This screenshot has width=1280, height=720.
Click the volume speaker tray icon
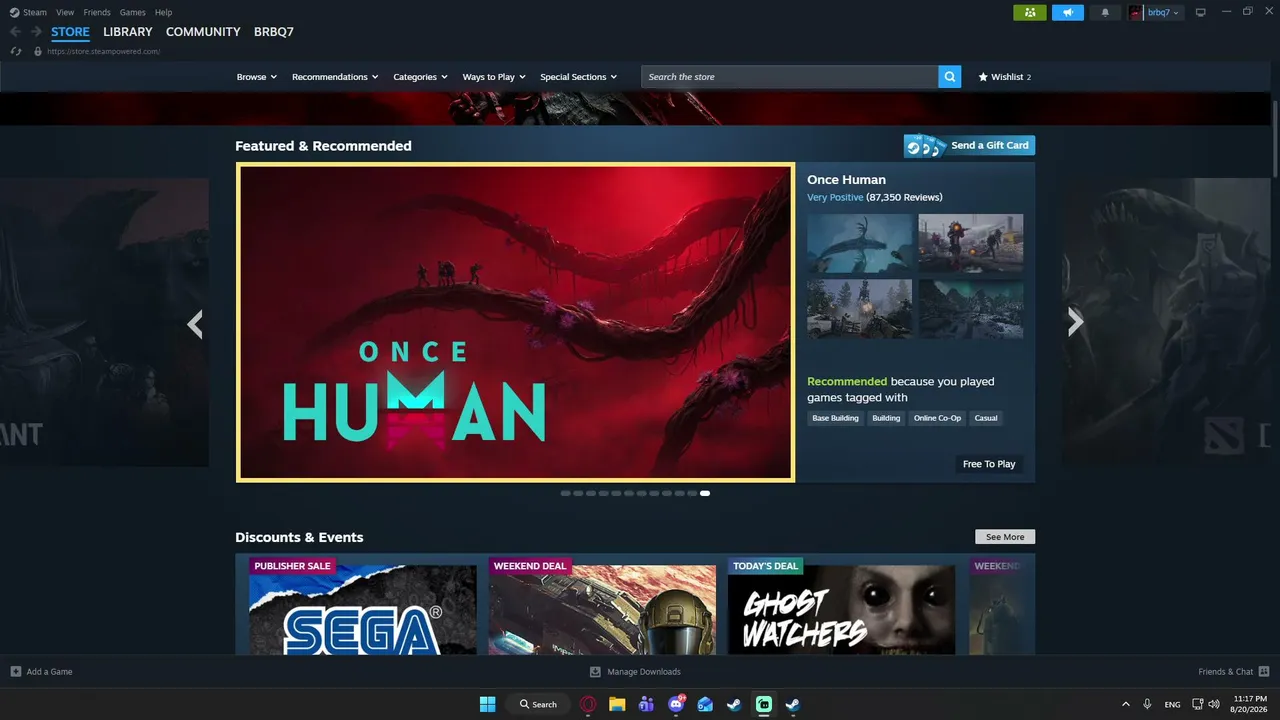click(1214, 704)
